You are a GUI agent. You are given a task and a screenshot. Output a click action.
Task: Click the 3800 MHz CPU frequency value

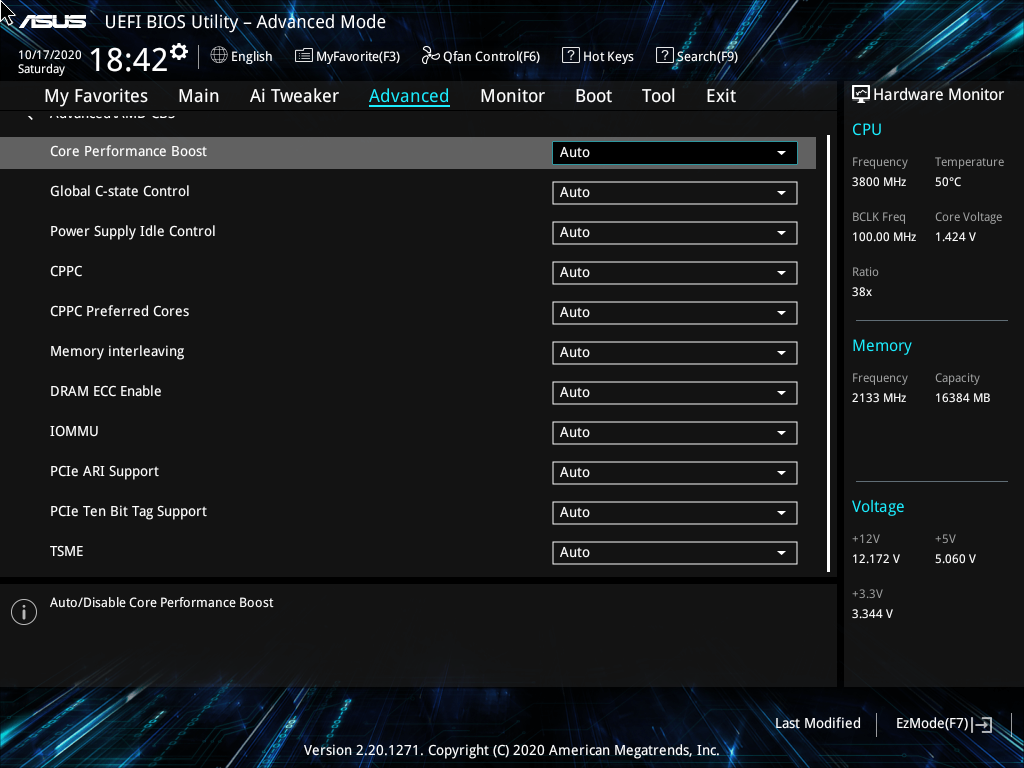pos(879,182)
